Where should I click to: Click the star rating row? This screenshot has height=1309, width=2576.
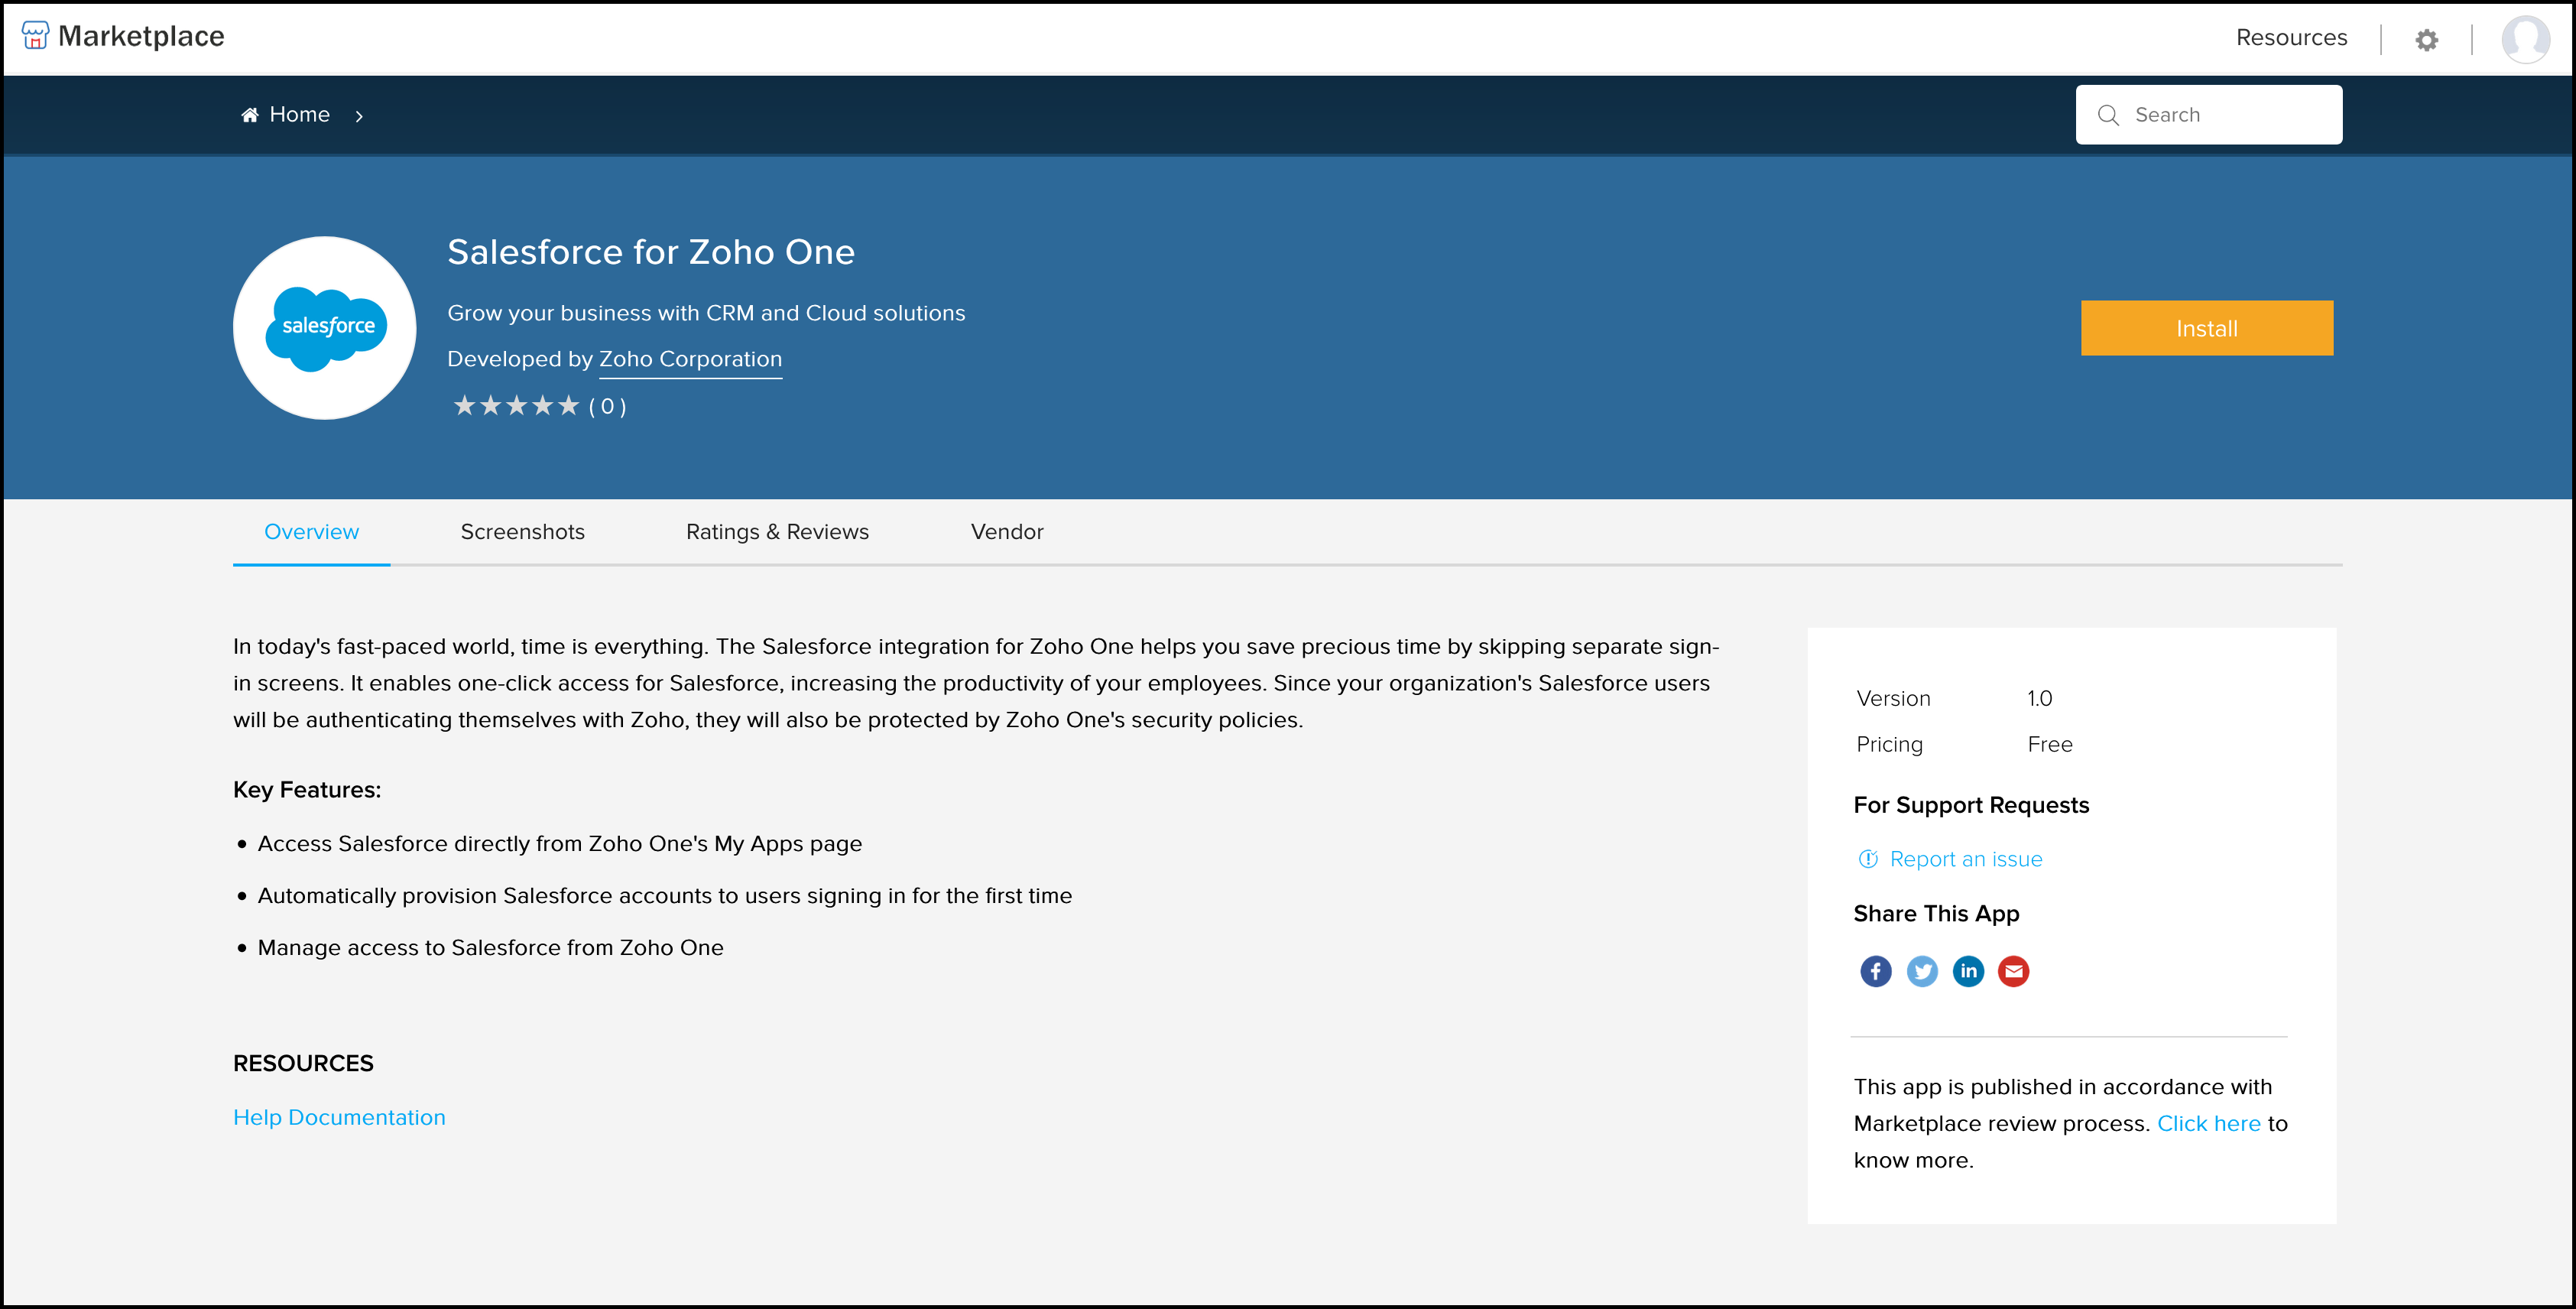point(516,406)
